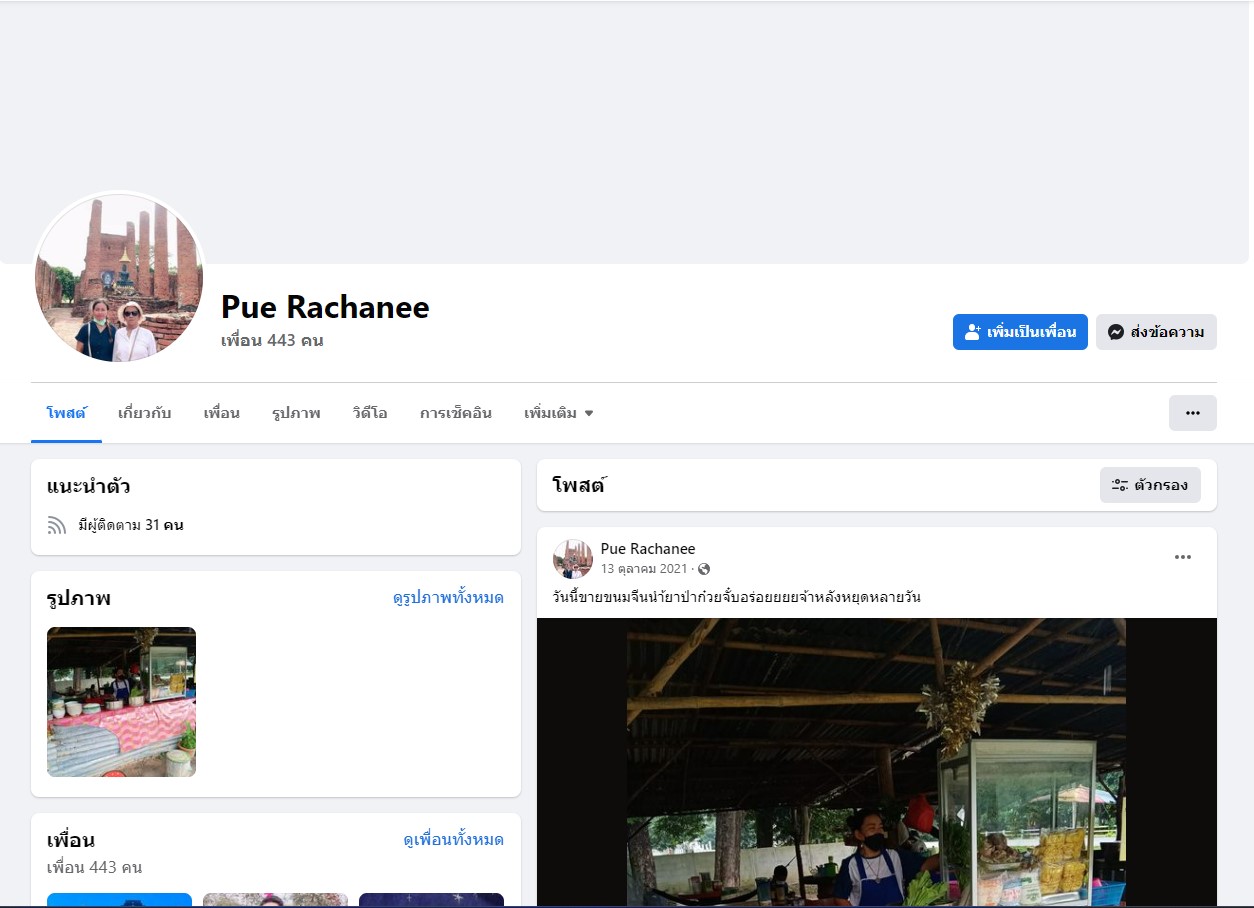Click the add friend icon in blue button
Screen dimensions: 1254x908
(972, 332)
